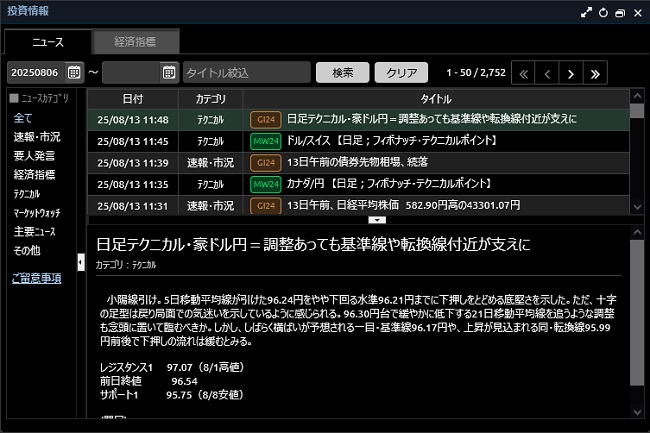The image size is (650, 433).
Task: Sort by the 日付 column header
Action: point(133,99)
